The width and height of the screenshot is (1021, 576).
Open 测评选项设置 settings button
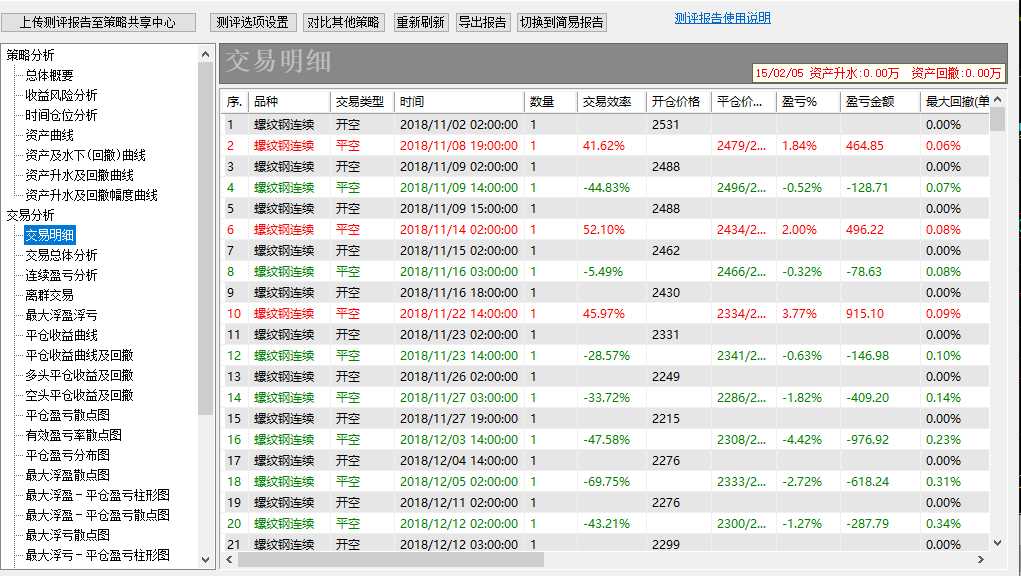coord(252,22)
